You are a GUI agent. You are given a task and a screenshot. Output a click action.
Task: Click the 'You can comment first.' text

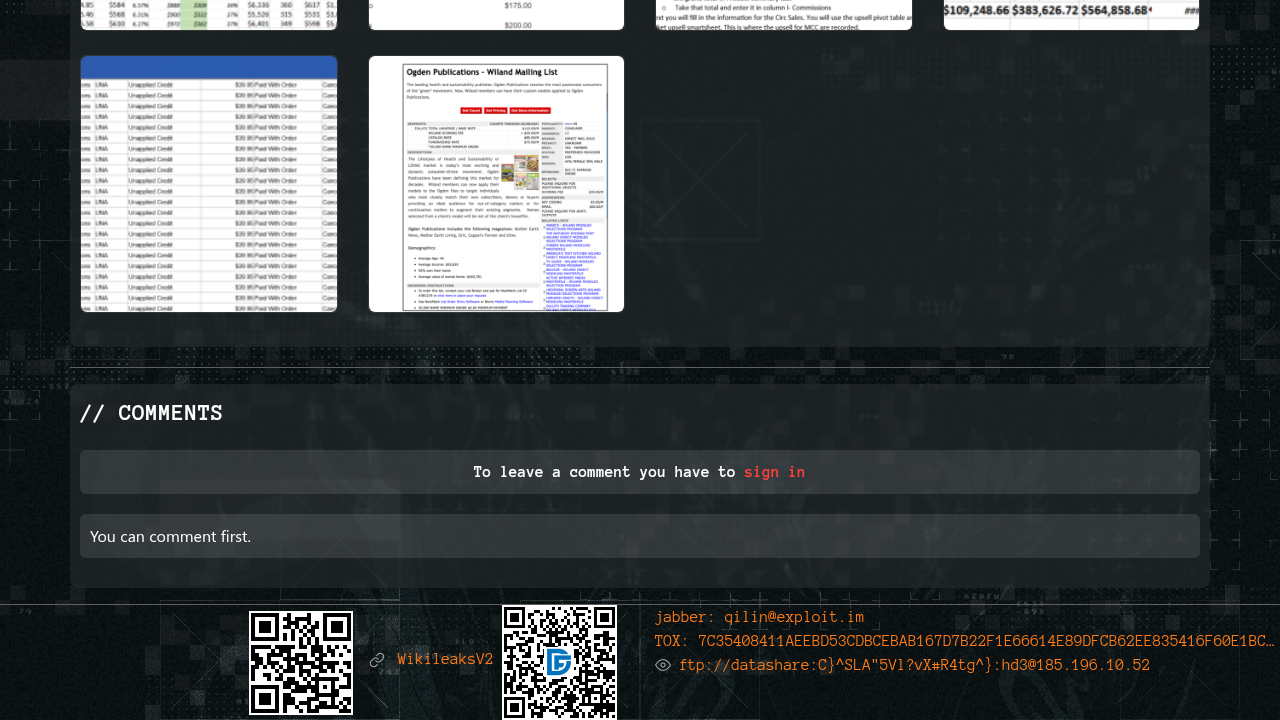(x=171, y=536)
